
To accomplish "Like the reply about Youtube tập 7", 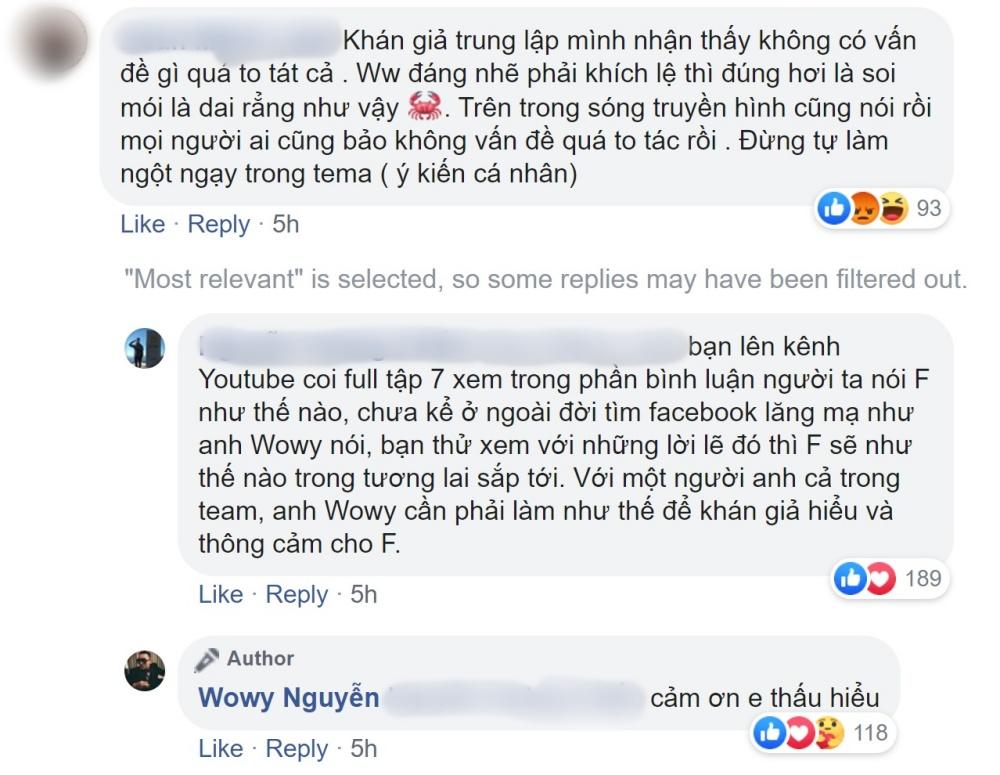I will coord(220,594).
